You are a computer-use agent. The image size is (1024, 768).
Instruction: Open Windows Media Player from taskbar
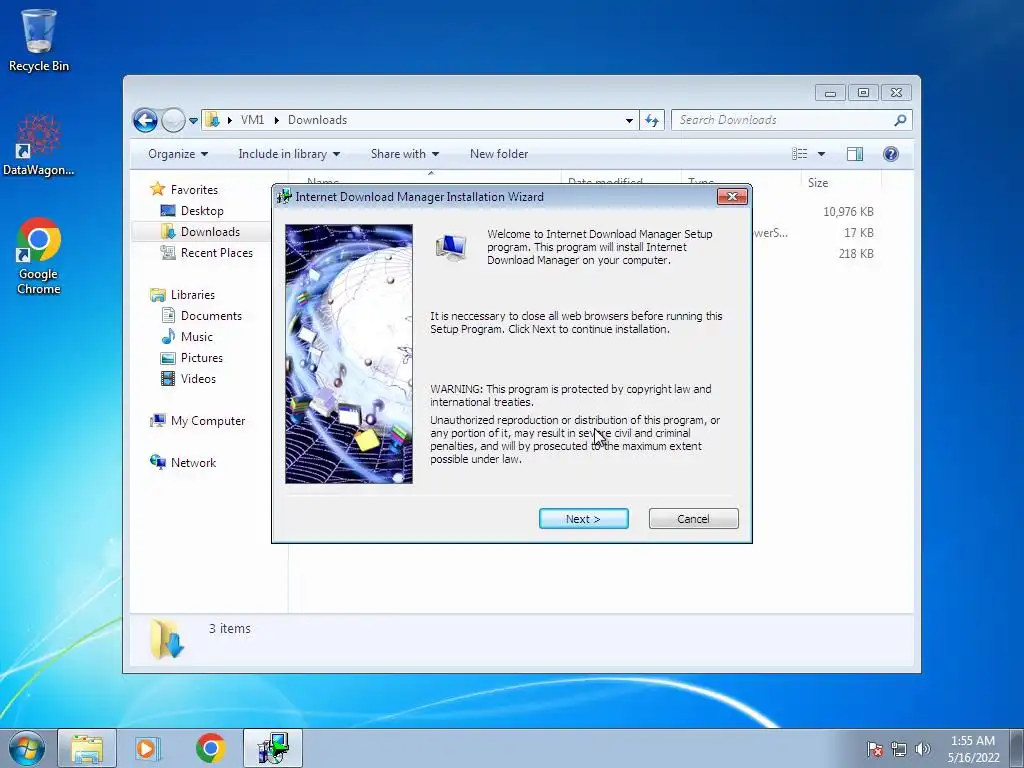point(148,748)
